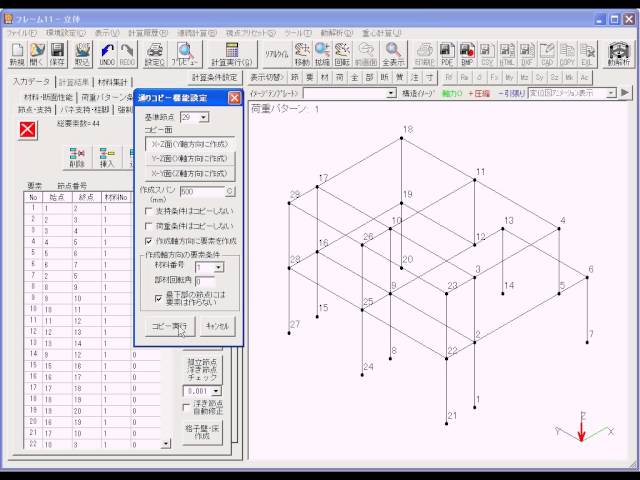This screenshot has width=640, height=480.
Task: Switch to 節点・支持 tab
Action: coord(35,109)
